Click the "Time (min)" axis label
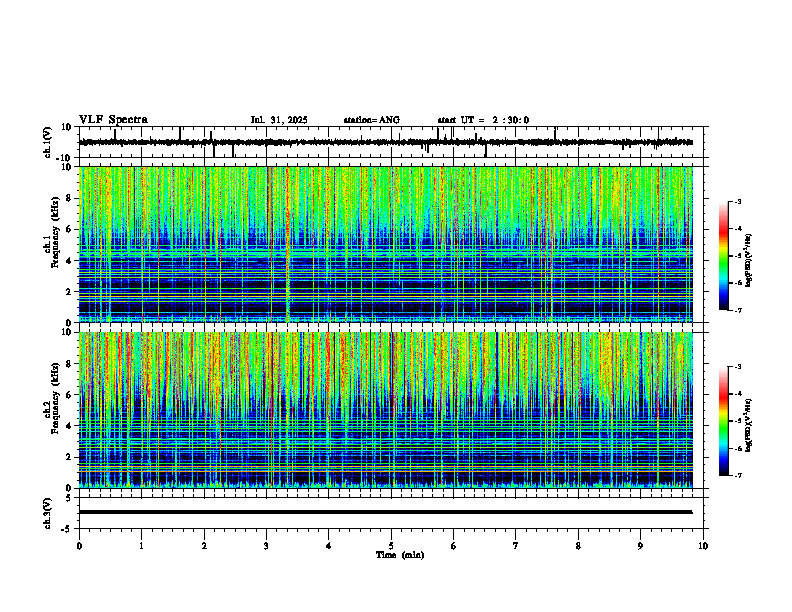 coord(400,555)
